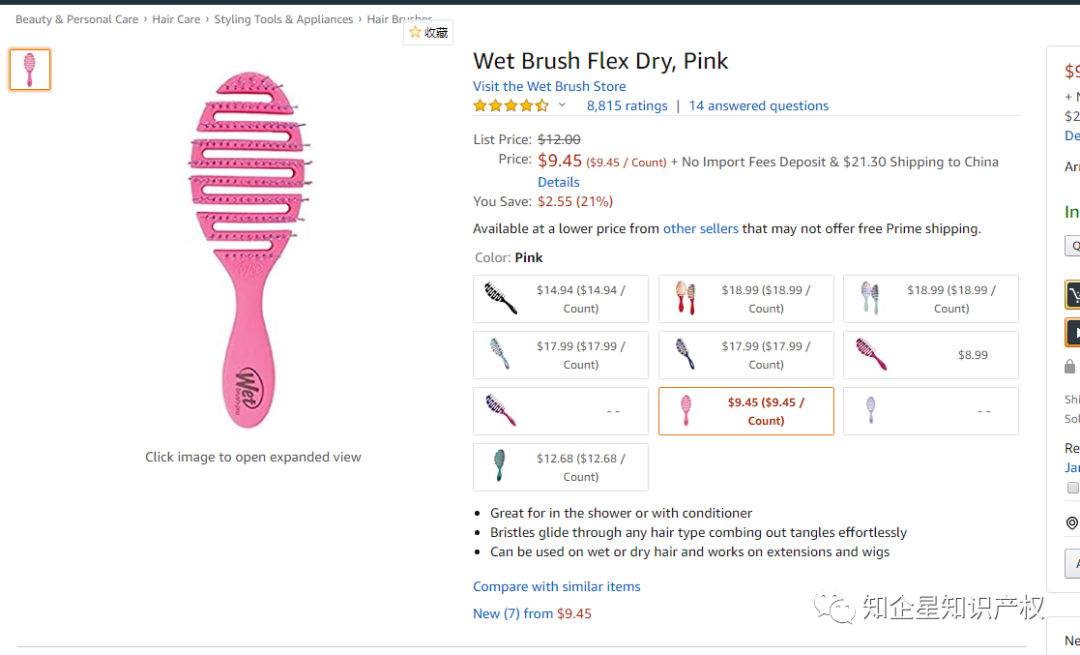Open Beauty & Personal Care breadcrumb
1080x655 pixels.
[x=77, y=19]
